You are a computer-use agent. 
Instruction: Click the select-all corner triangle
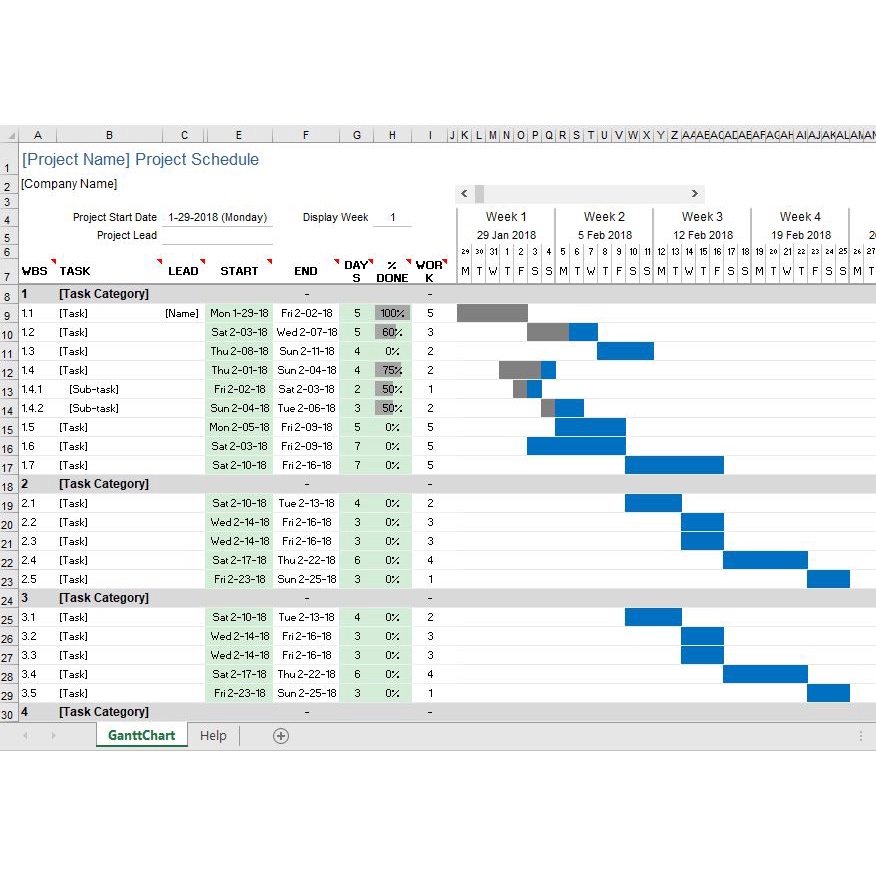pyautogui.click(x=11, y=135)
